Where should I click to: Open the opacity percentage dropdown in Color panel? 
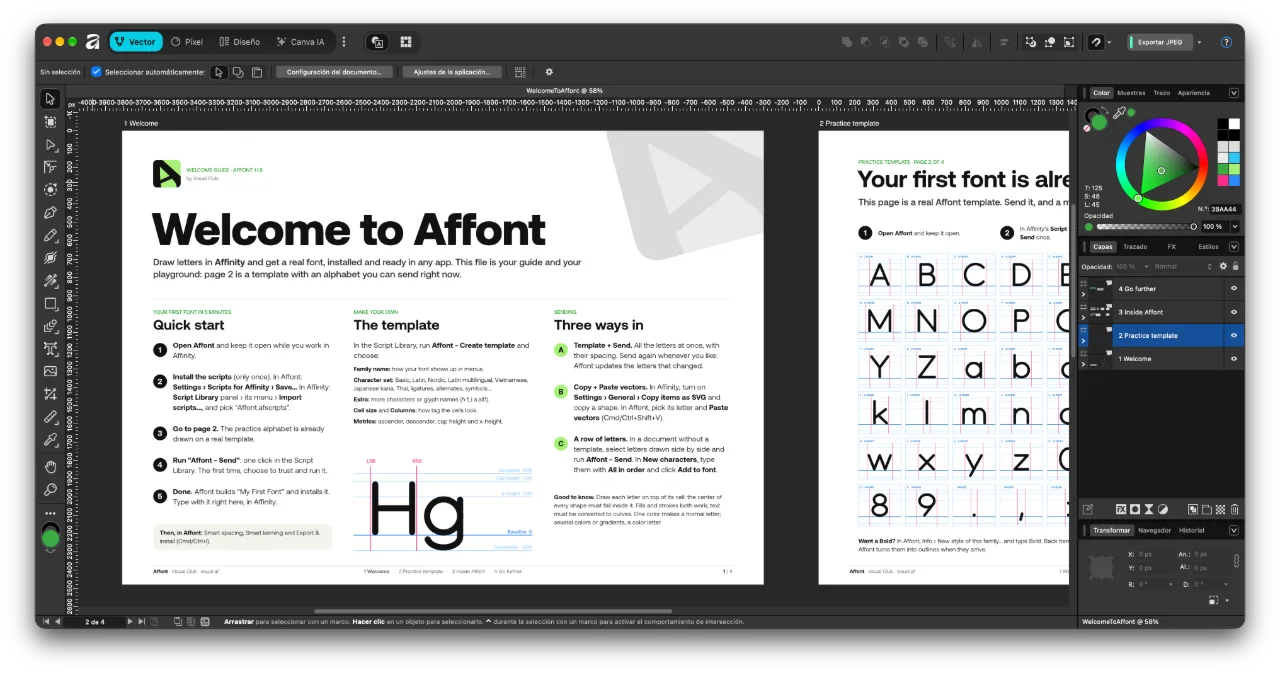pyautogui.click(x=1234, y=227)
